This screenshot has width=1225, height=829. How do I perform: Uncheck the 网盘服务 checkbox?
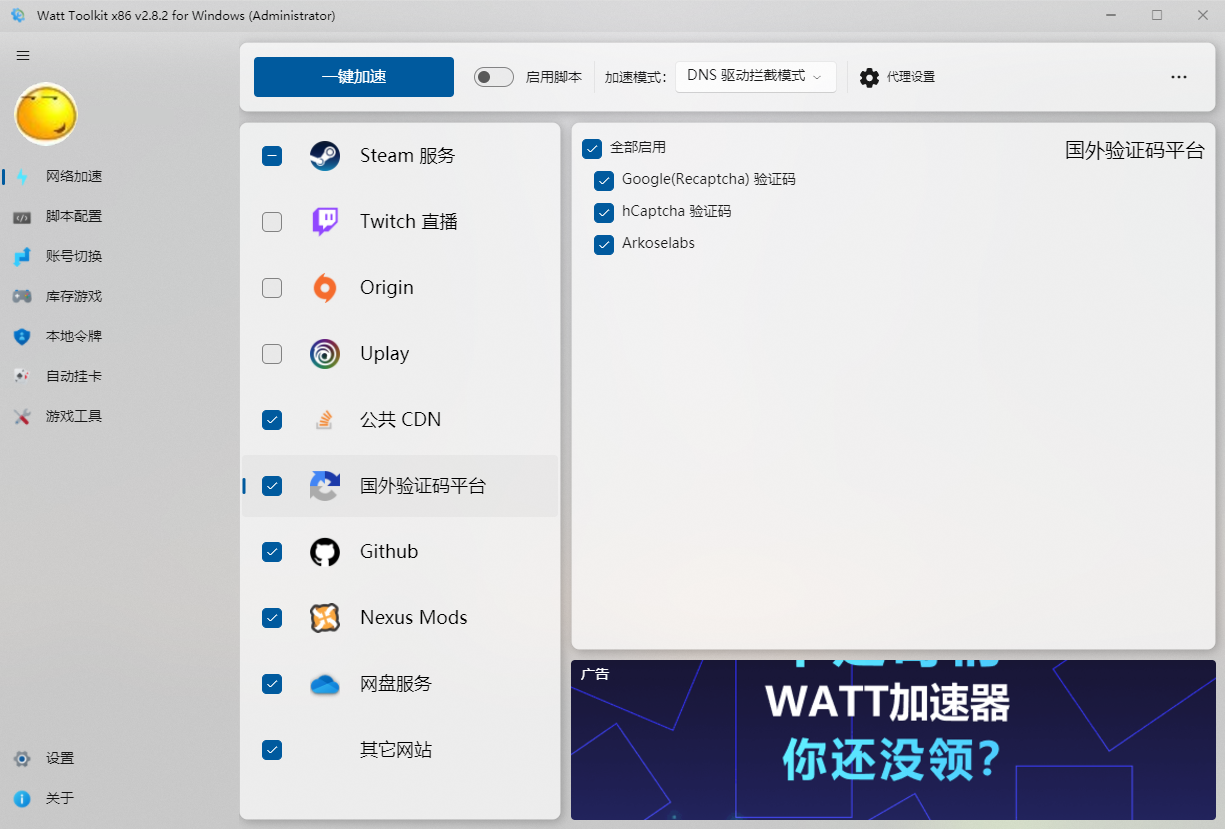tap(272, 684)
